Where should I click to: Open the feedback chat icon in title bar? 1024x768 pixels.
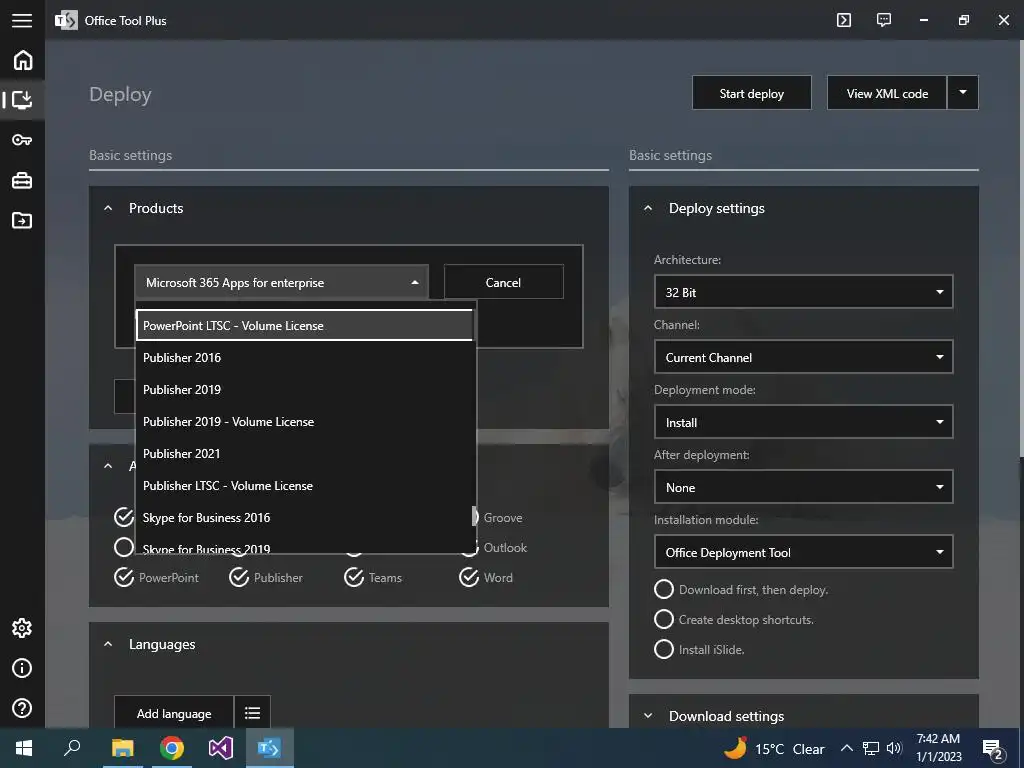coord(884,20)
